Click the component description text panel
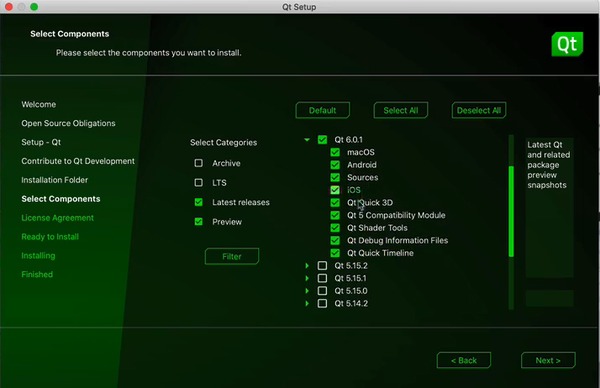600x388 pixels. (549, 207)
